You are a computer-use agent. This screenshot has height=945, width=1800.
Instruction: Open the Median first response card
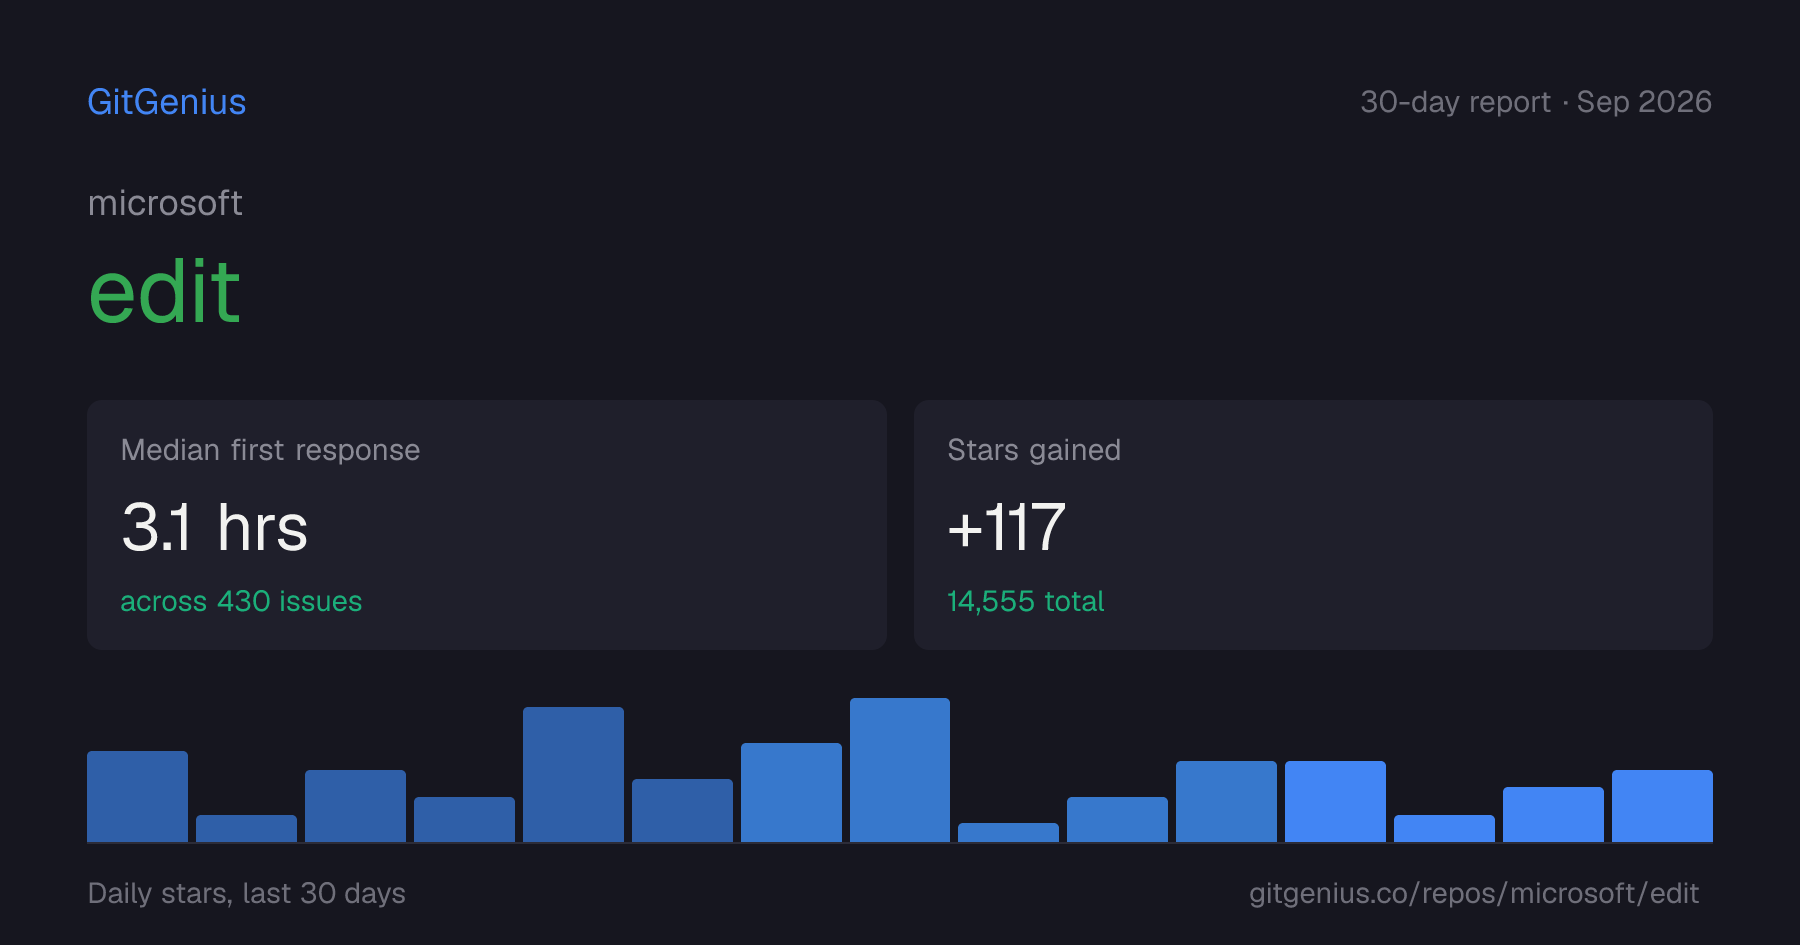[x=487, y=525]
